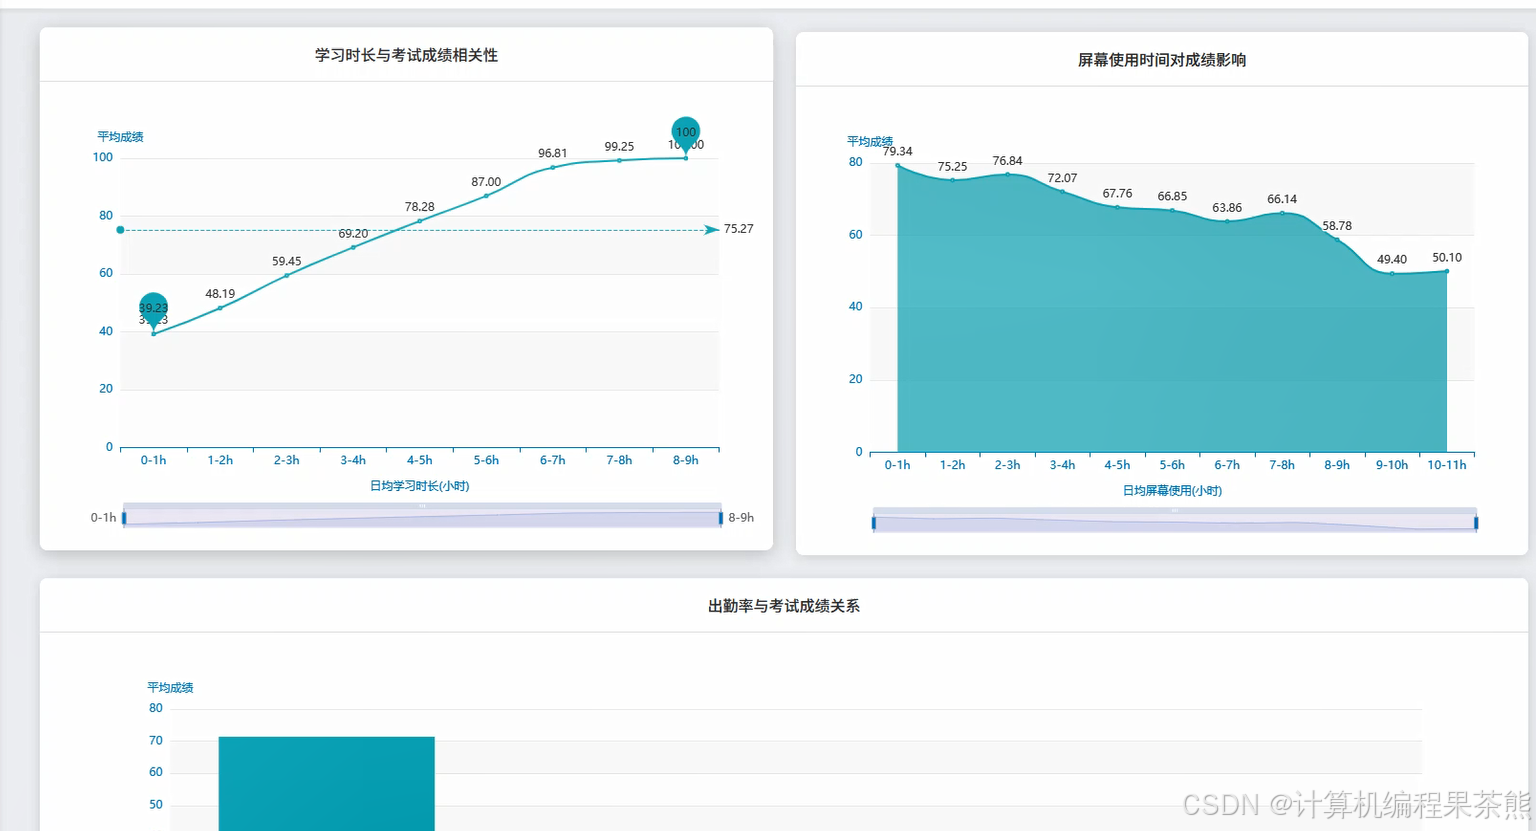The height and width of the screenshot is (831, 1536).
Task: Select the teal bar in the attendance chart
Action: (326, 784)
